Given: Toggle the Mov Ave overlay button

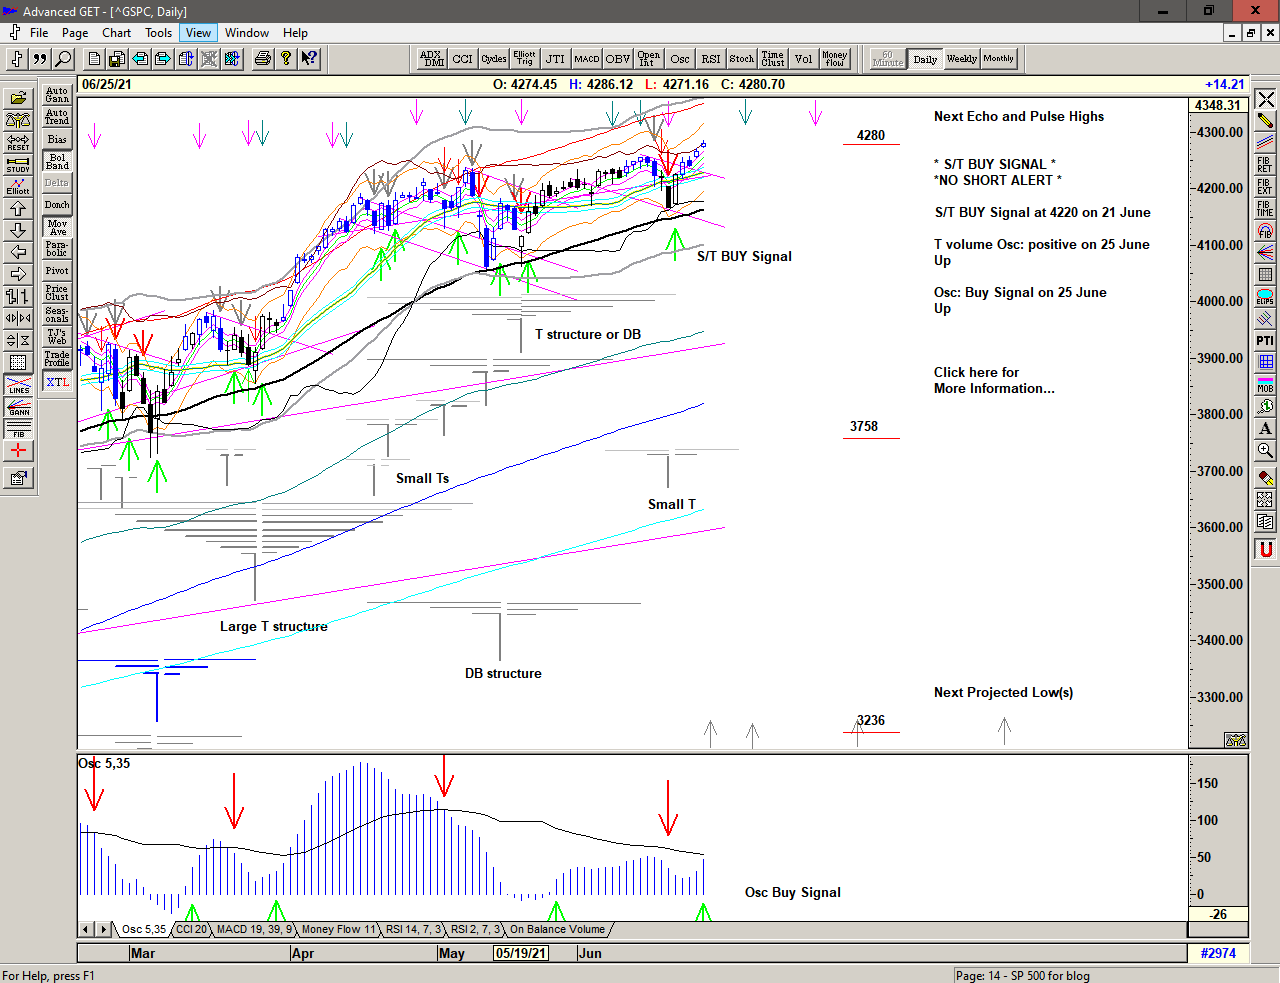Looking at the screenshot, I should click(x=57, y=227).
